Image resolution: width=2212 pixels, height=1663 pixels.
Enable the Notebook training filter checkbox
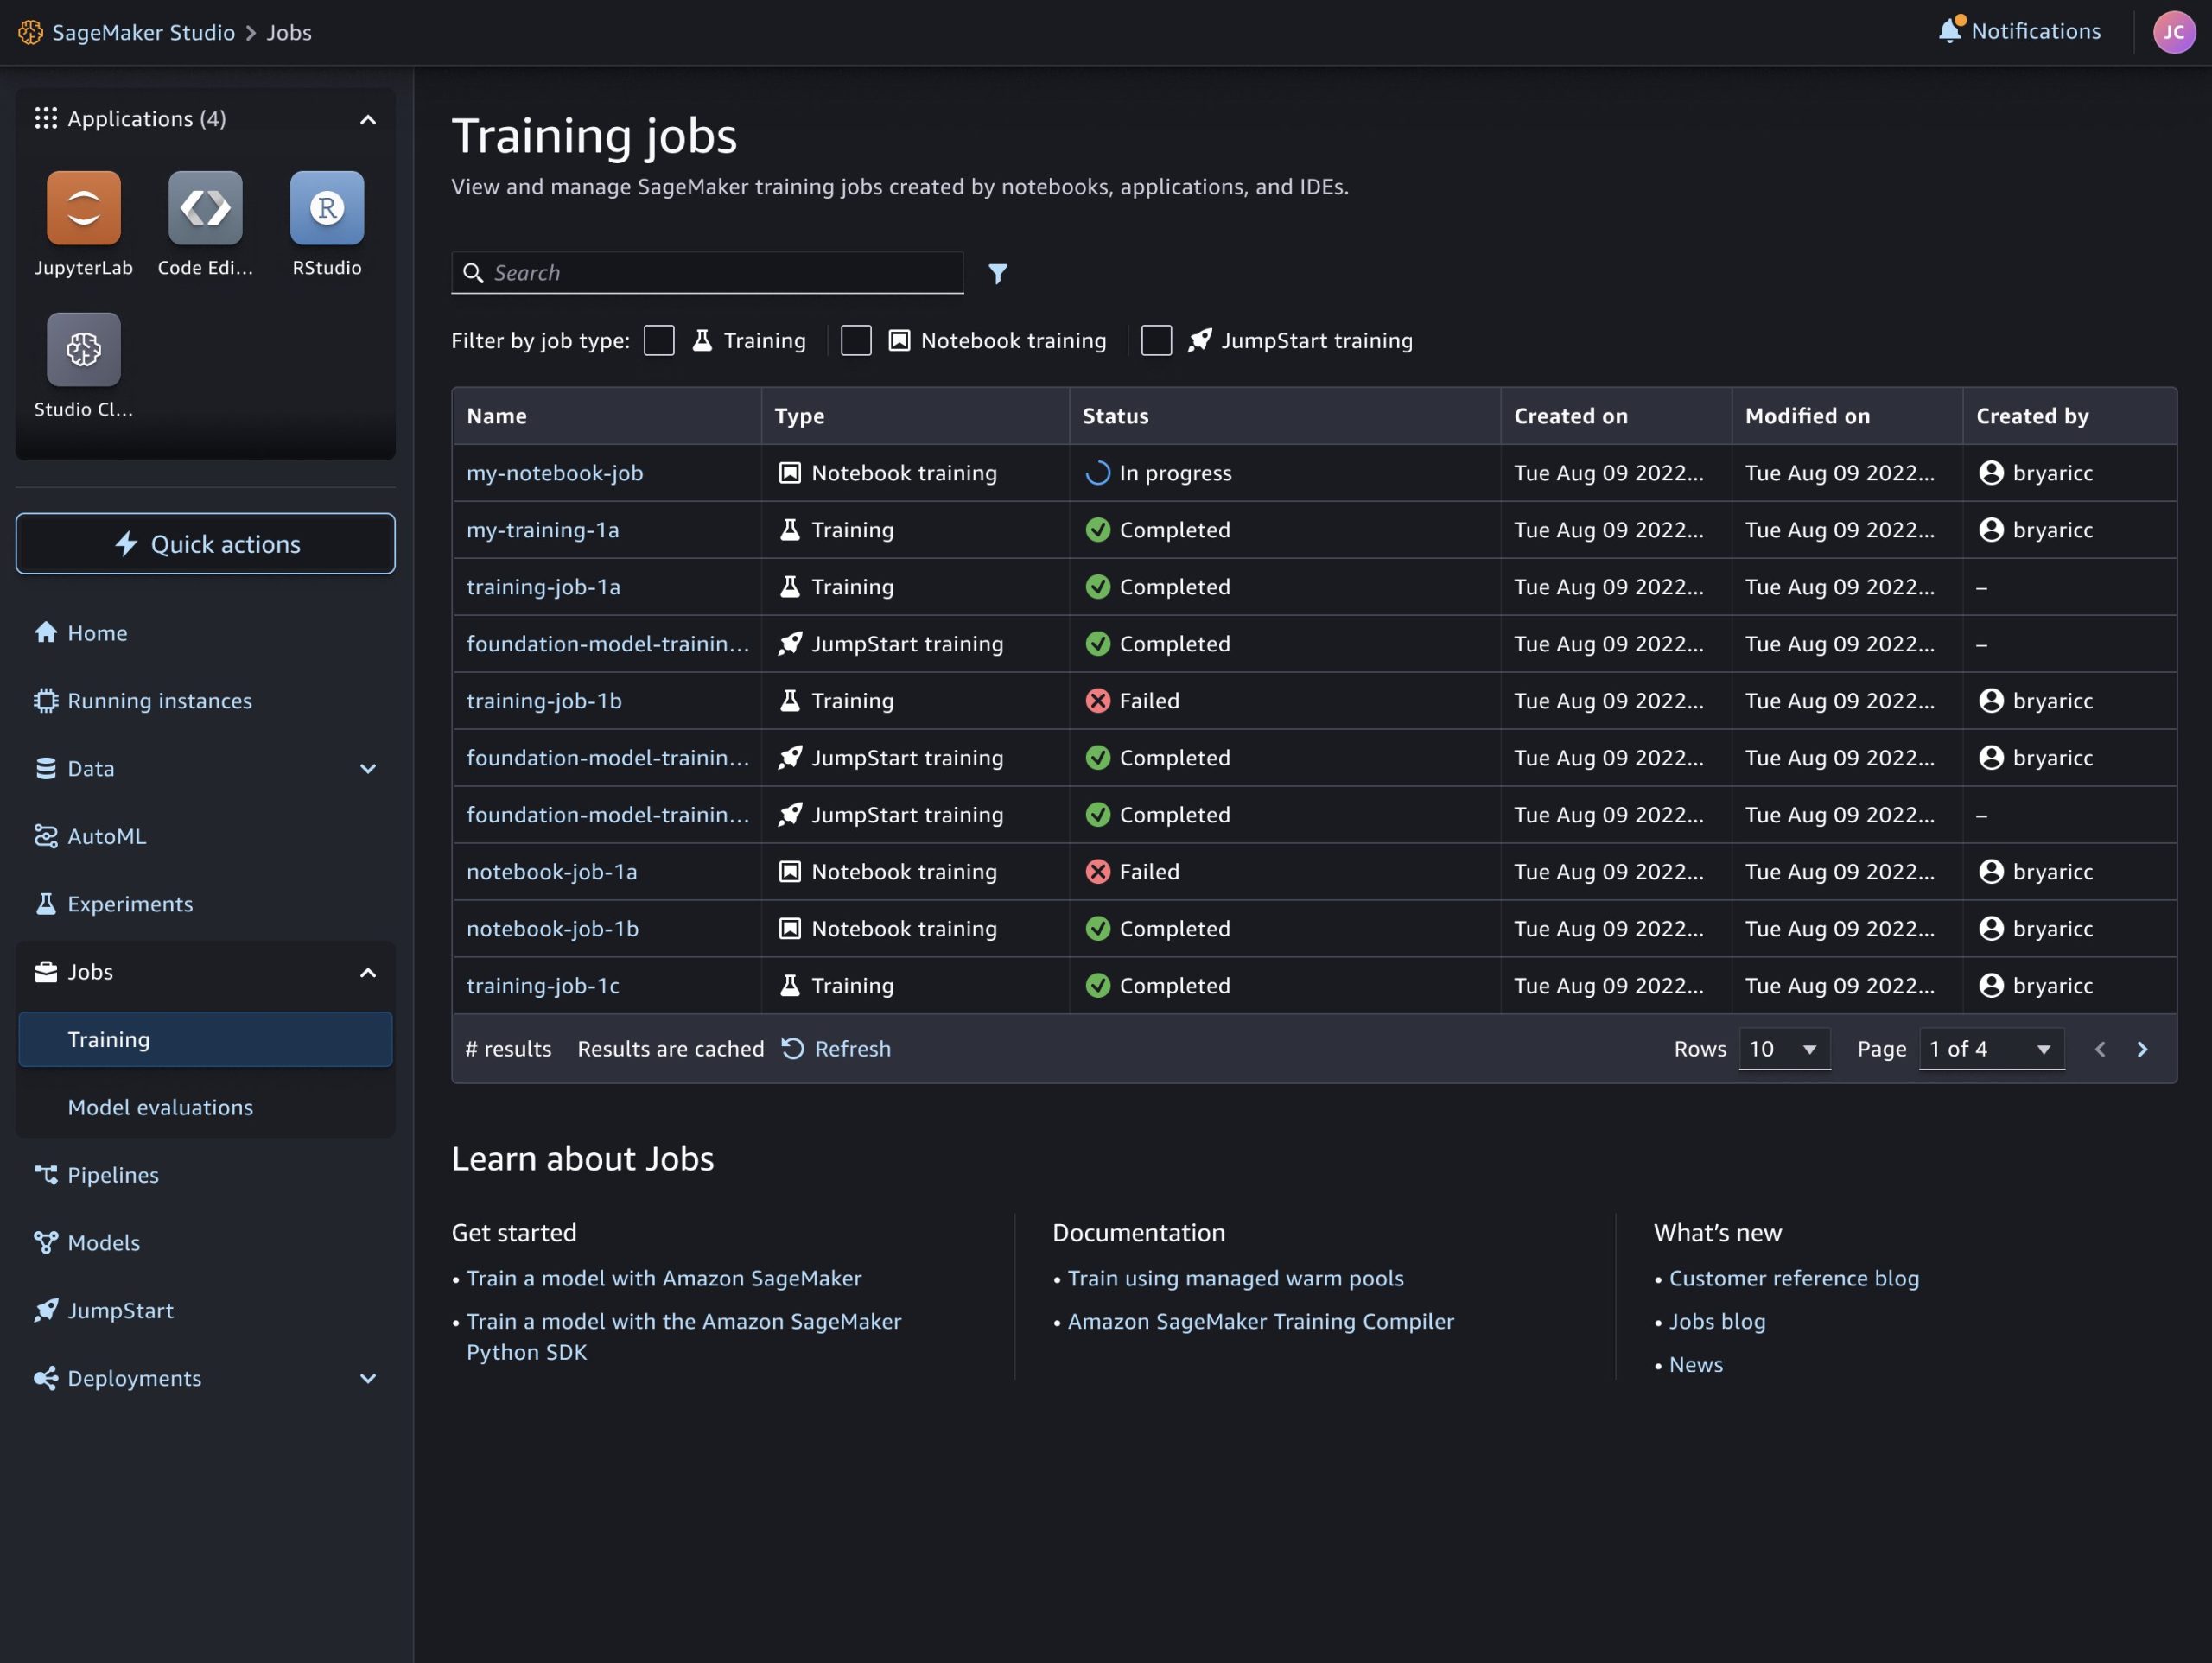[x=856, y=340]
